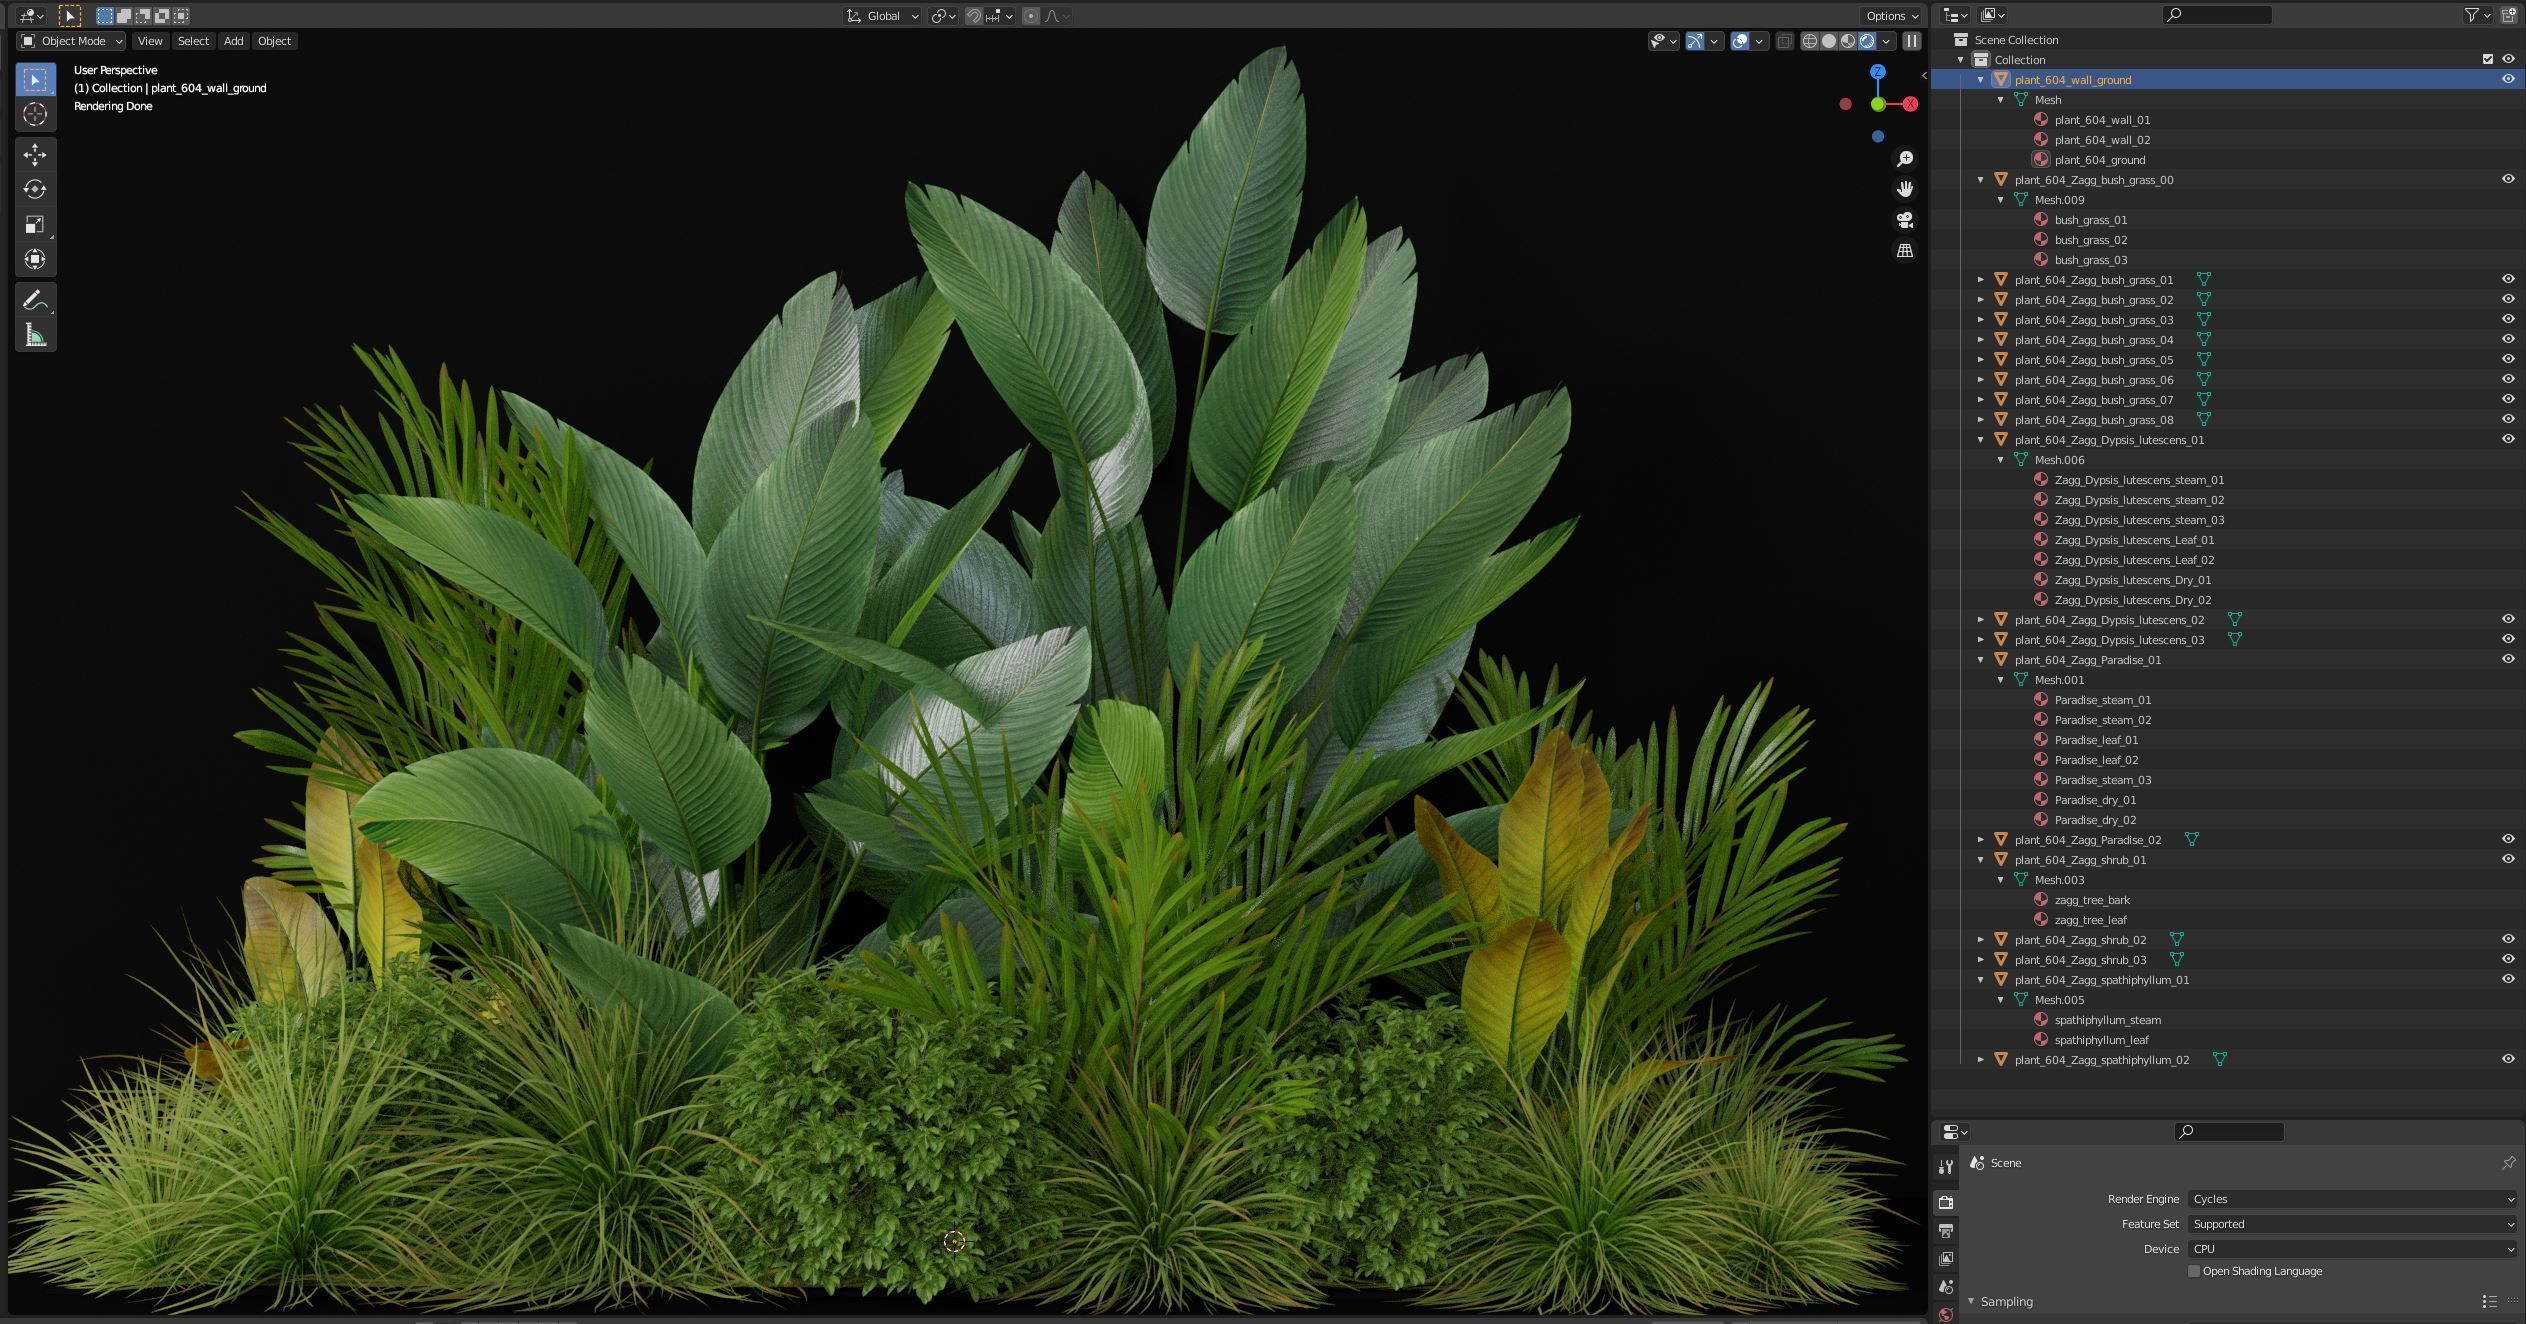
Task: Hide plant_604_wall_ground in viewport
Action: coord(2508,79)
